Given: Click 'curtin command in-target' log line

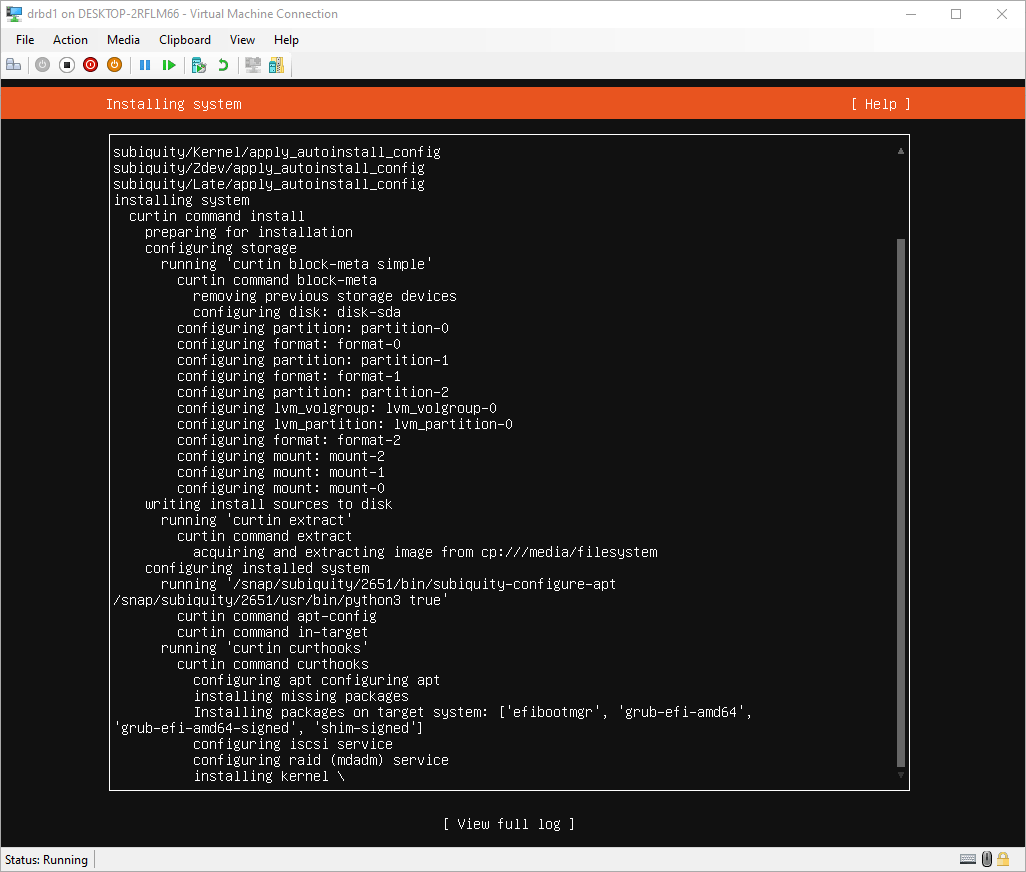Looking at the screenshot, I should [272, 632].
